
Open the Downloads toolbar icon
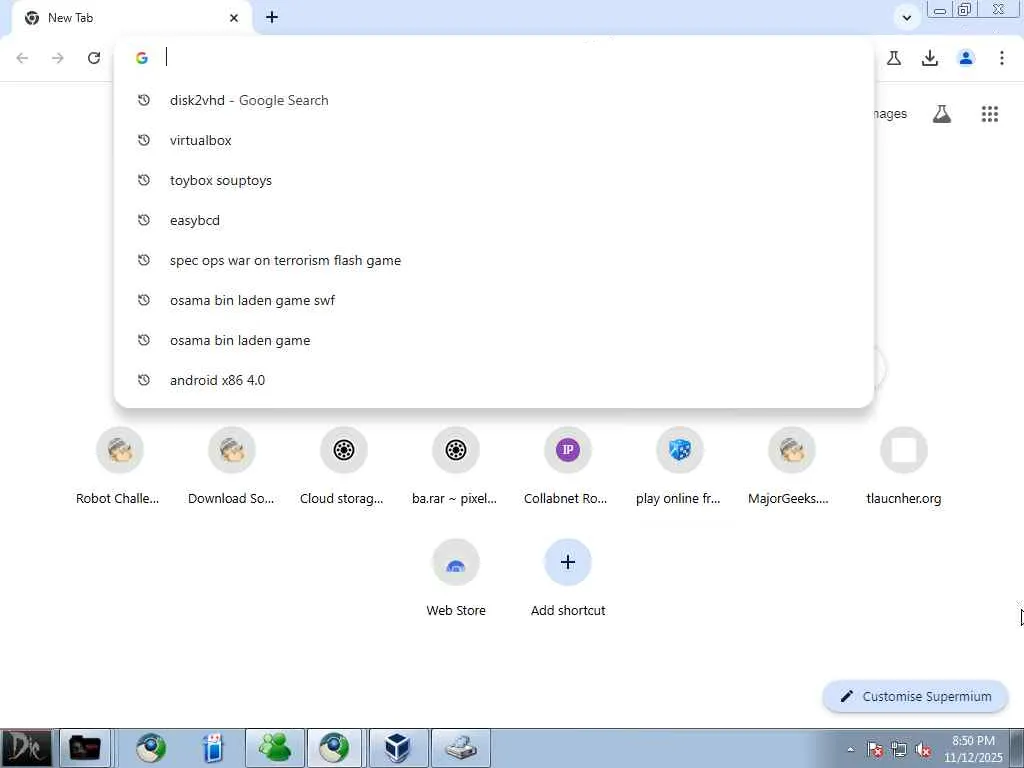click(x=930, y=58)
